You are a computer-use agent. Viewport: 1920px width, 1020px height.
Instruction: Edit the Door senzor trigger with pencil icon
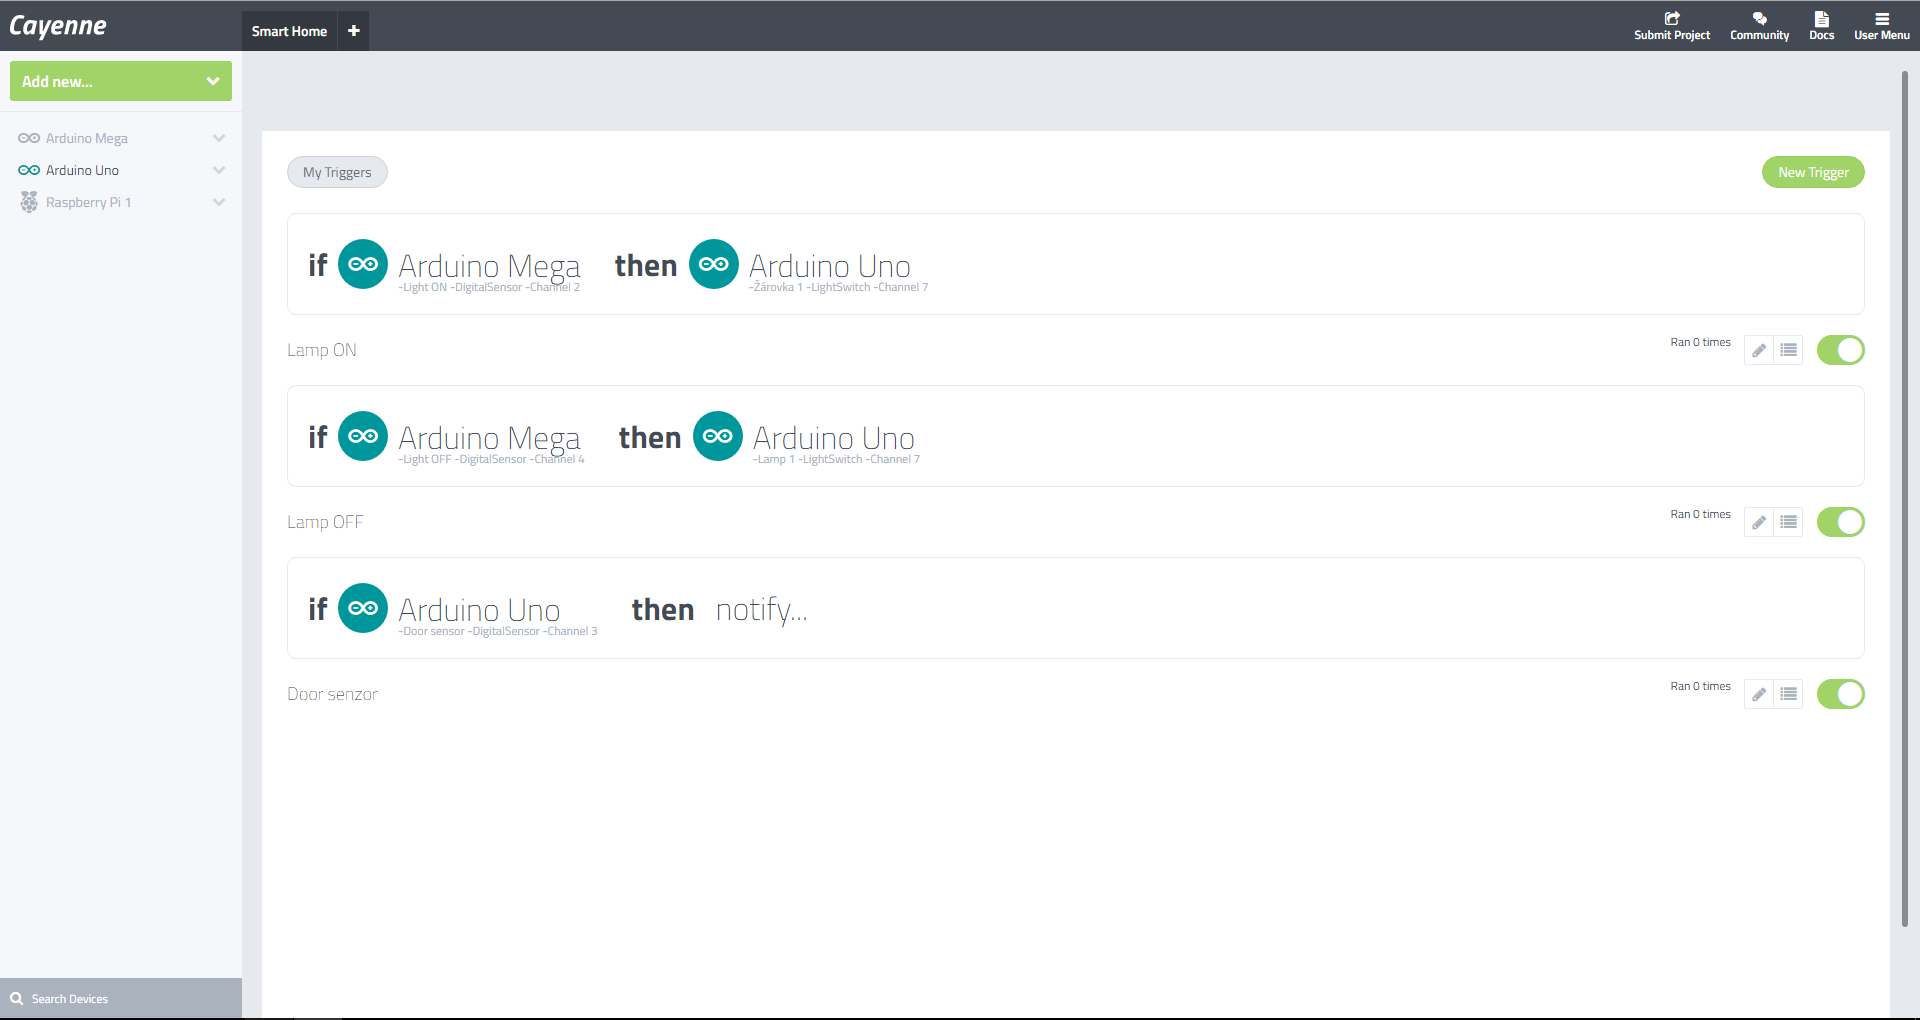[x=1759, y=694]
